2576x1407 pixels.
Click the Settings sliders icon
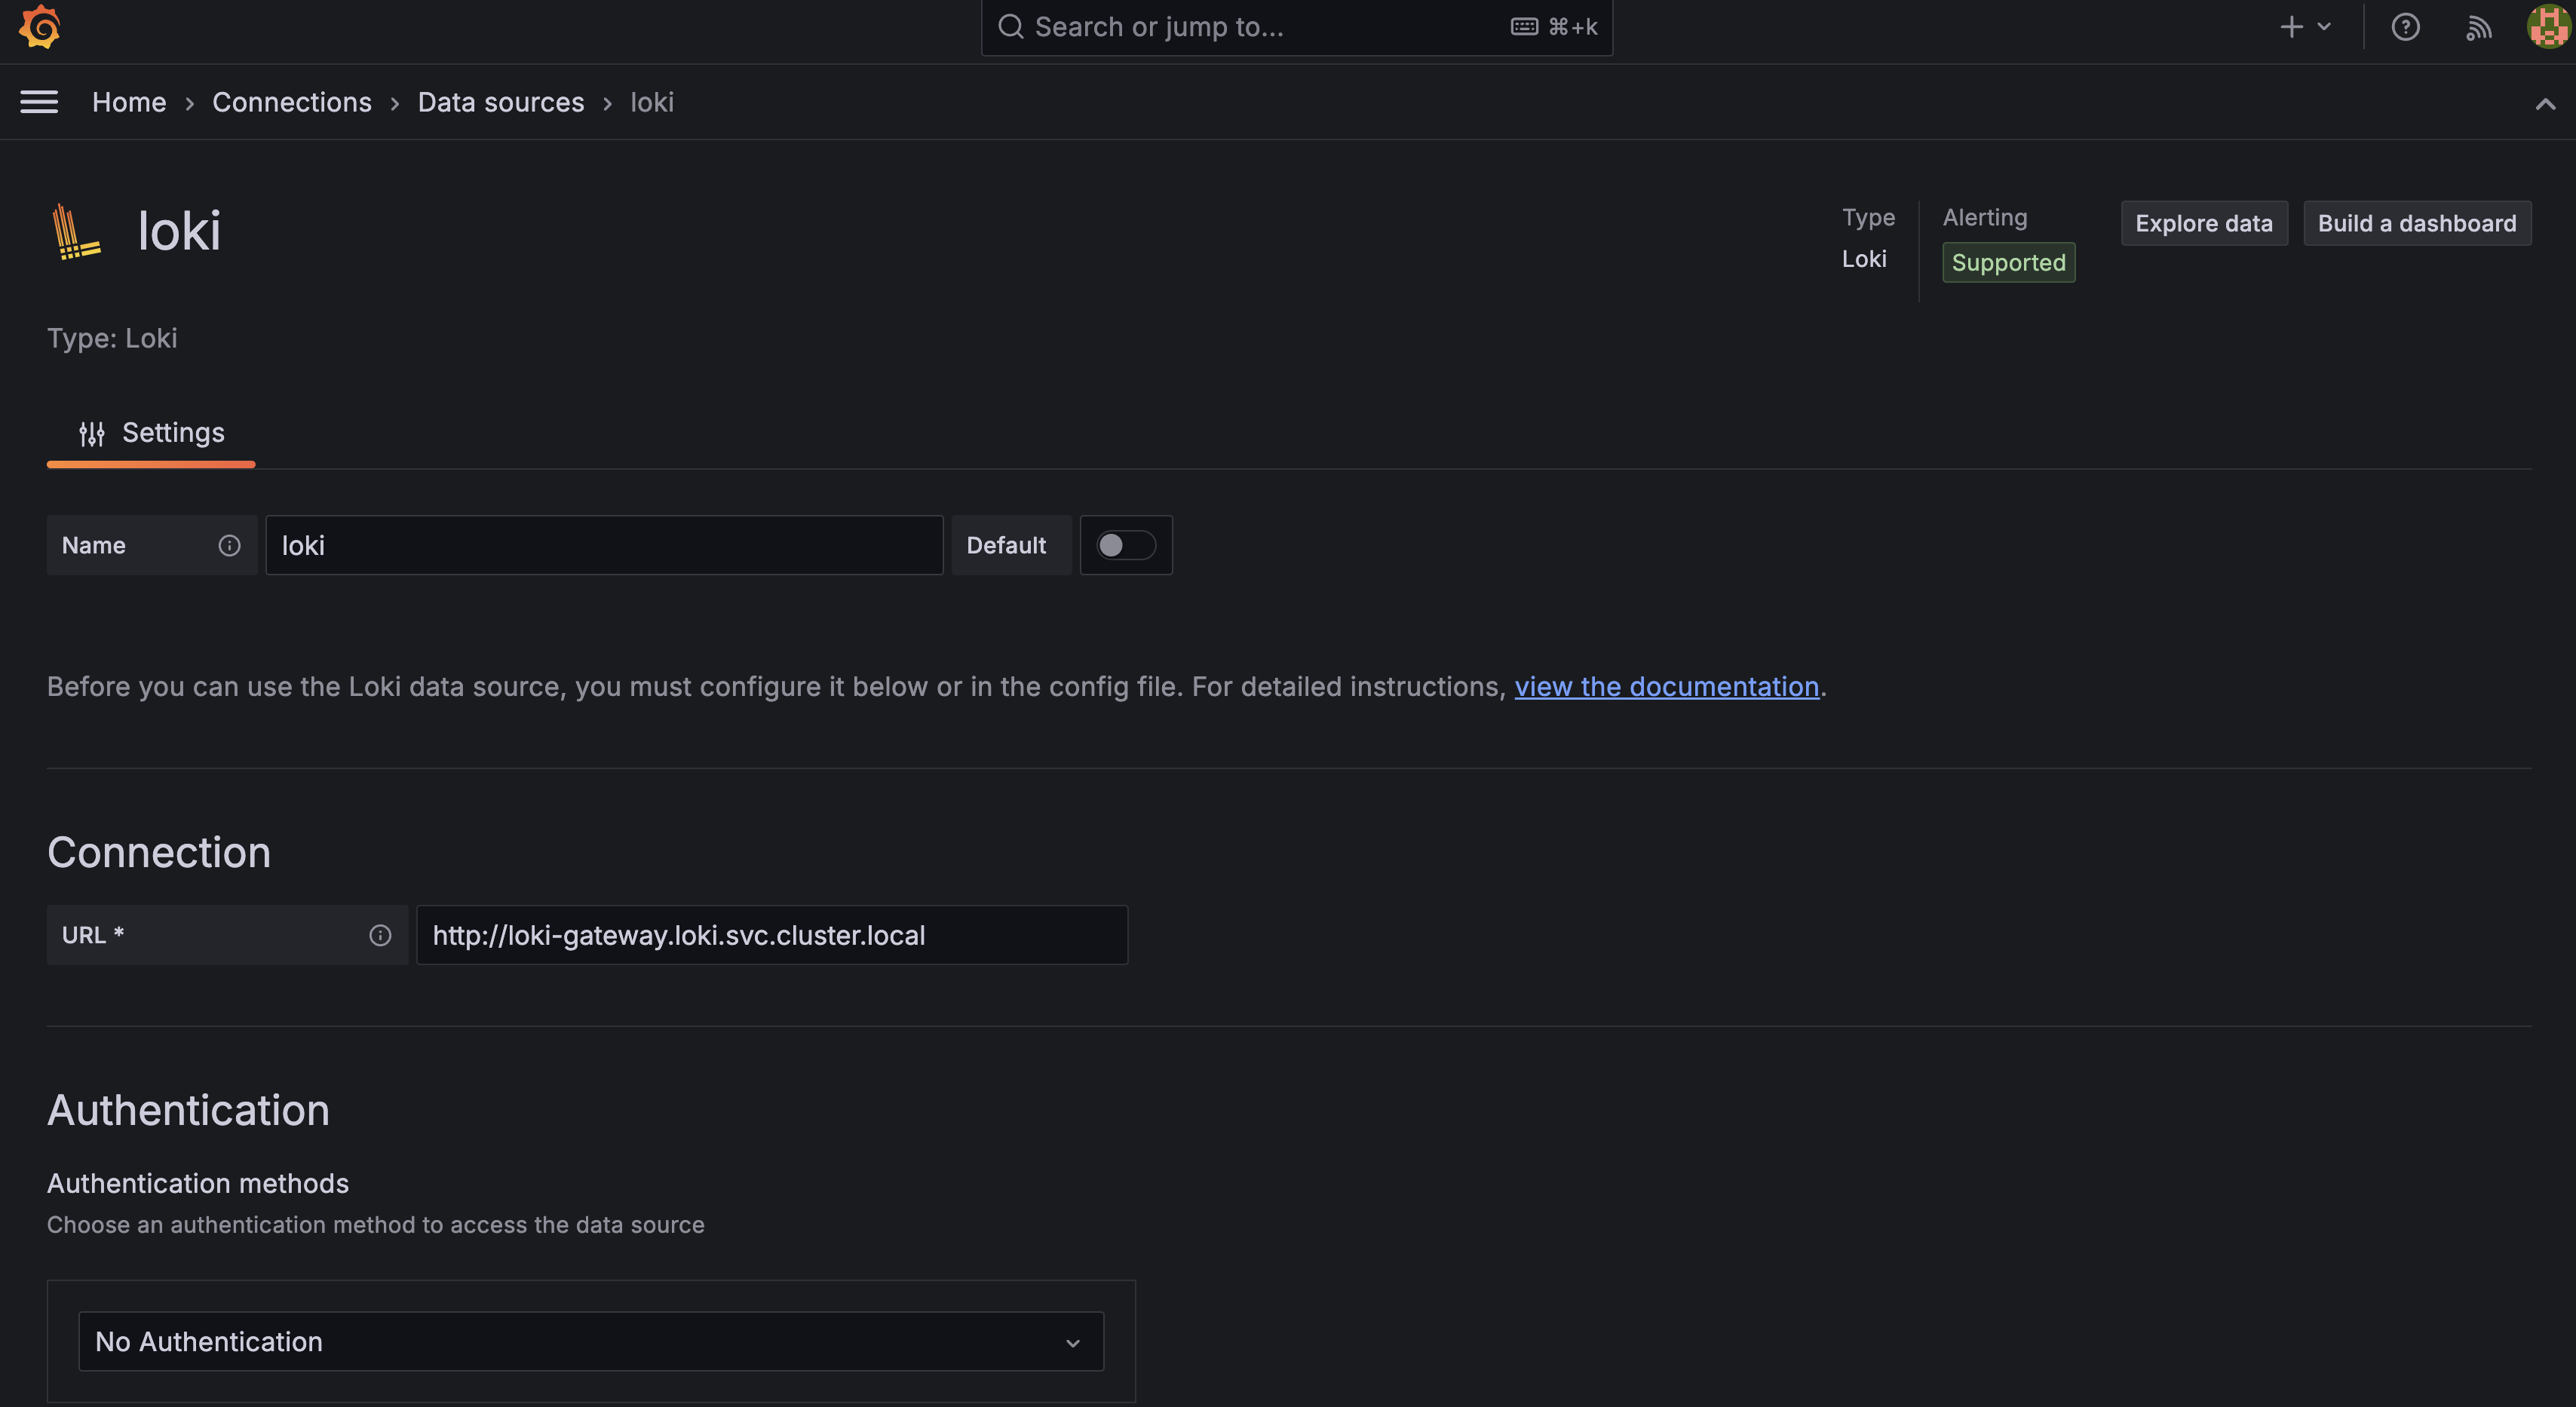[x=92, y=434]
